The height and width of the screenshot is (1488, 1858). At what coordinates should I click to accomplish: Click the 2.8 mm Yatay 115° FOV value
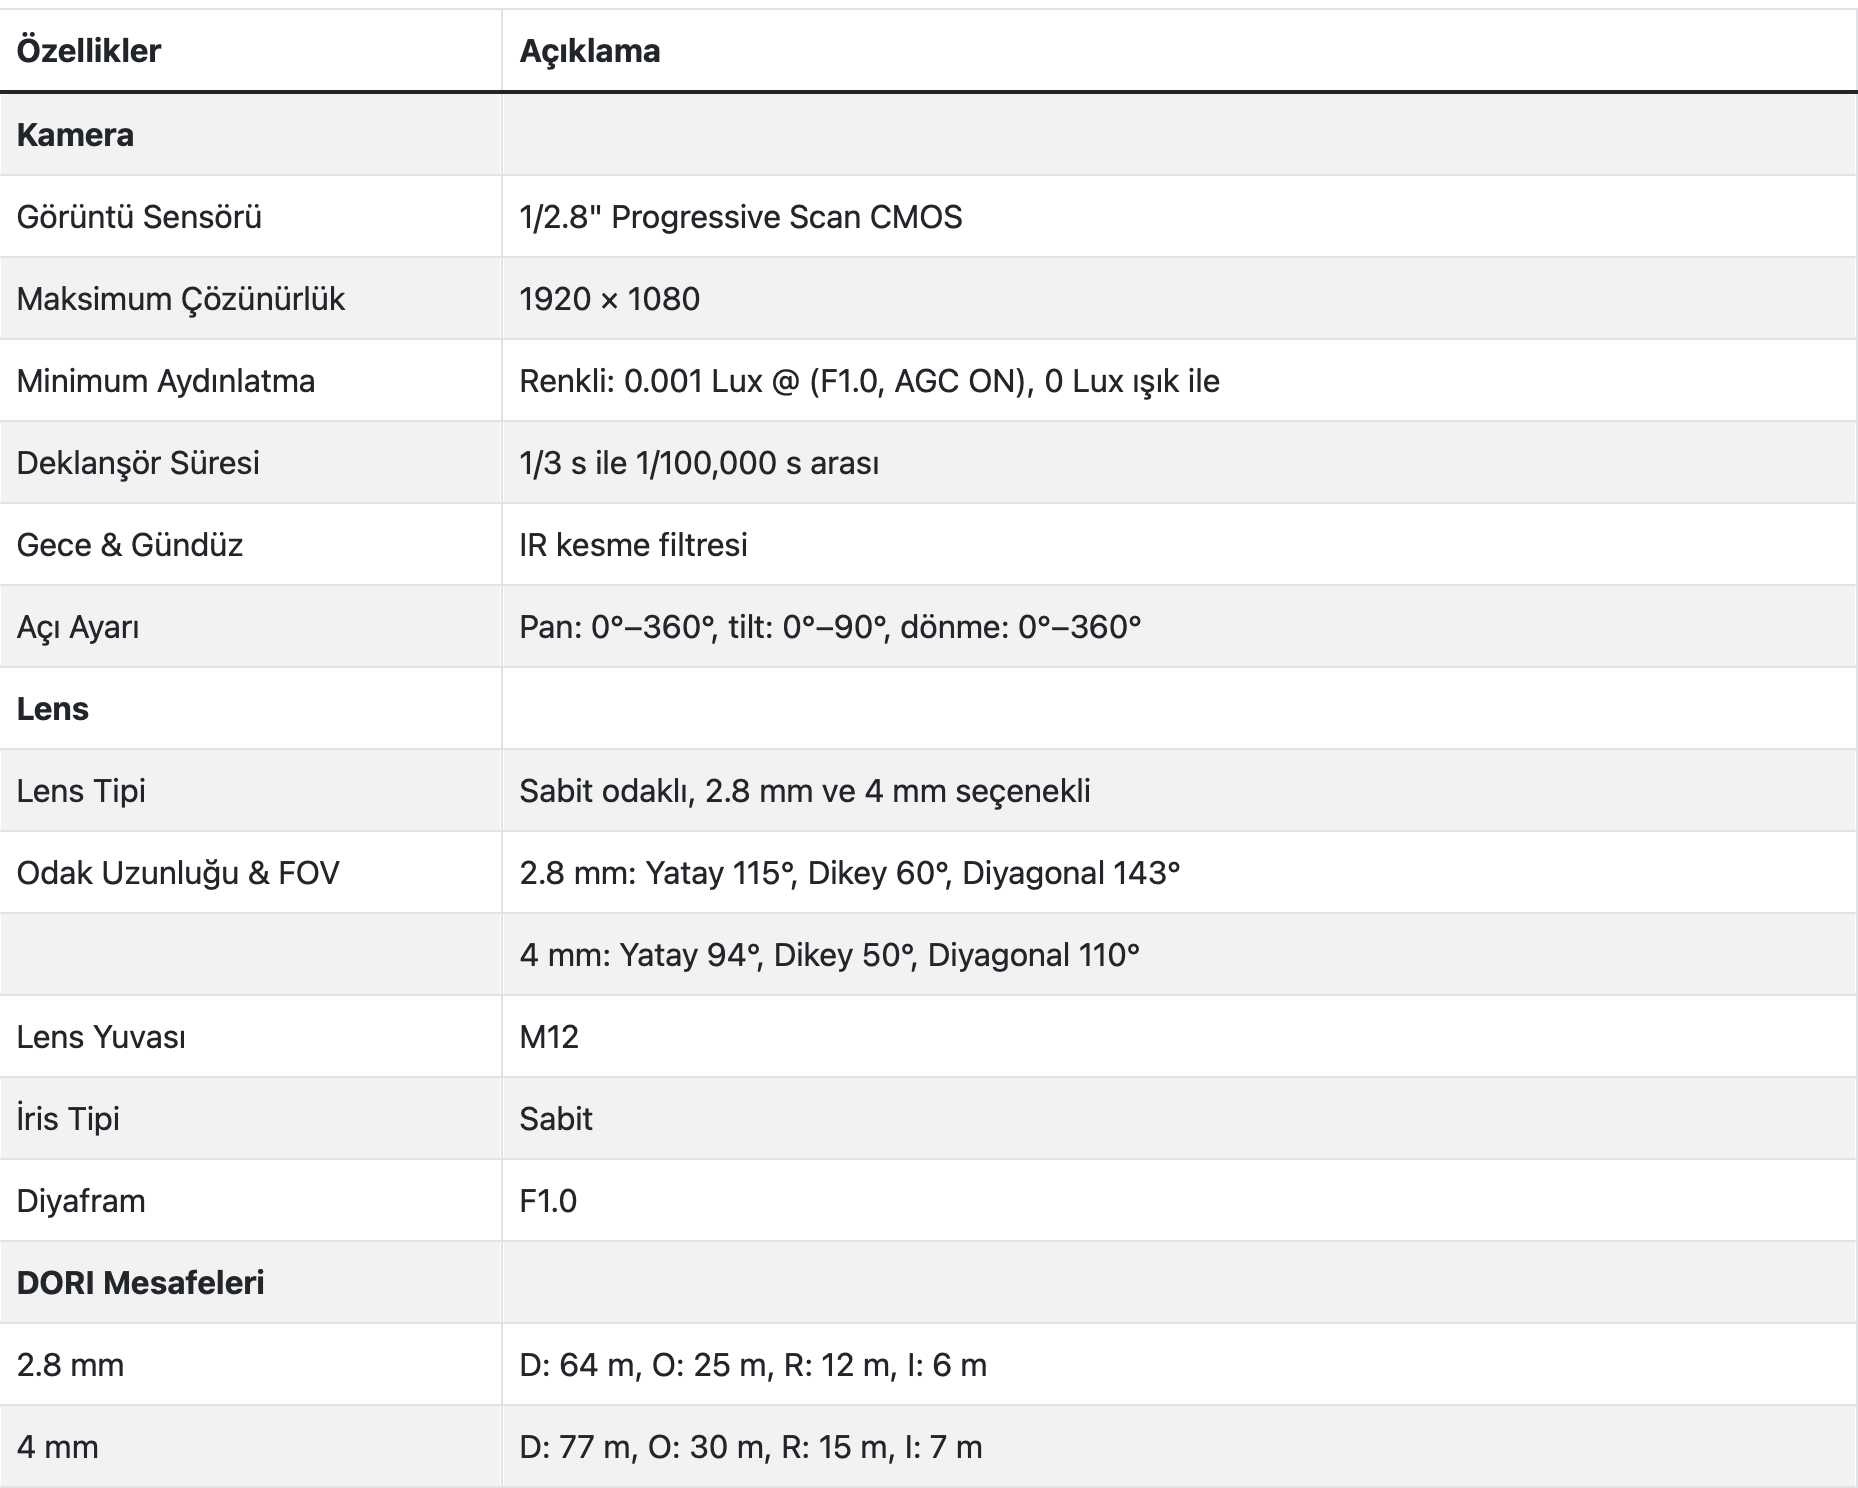[849, 873]
